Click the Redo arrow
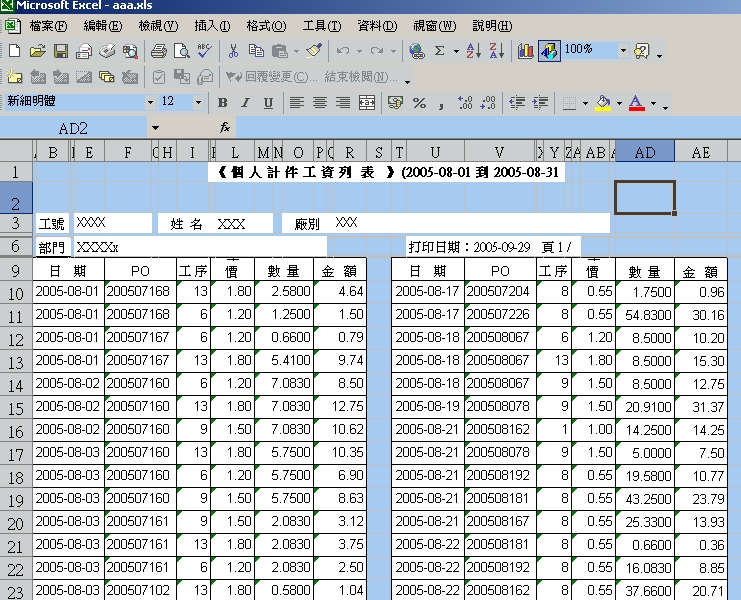The width and height of the screenshot is (741, 600). [x=377, y=51]
